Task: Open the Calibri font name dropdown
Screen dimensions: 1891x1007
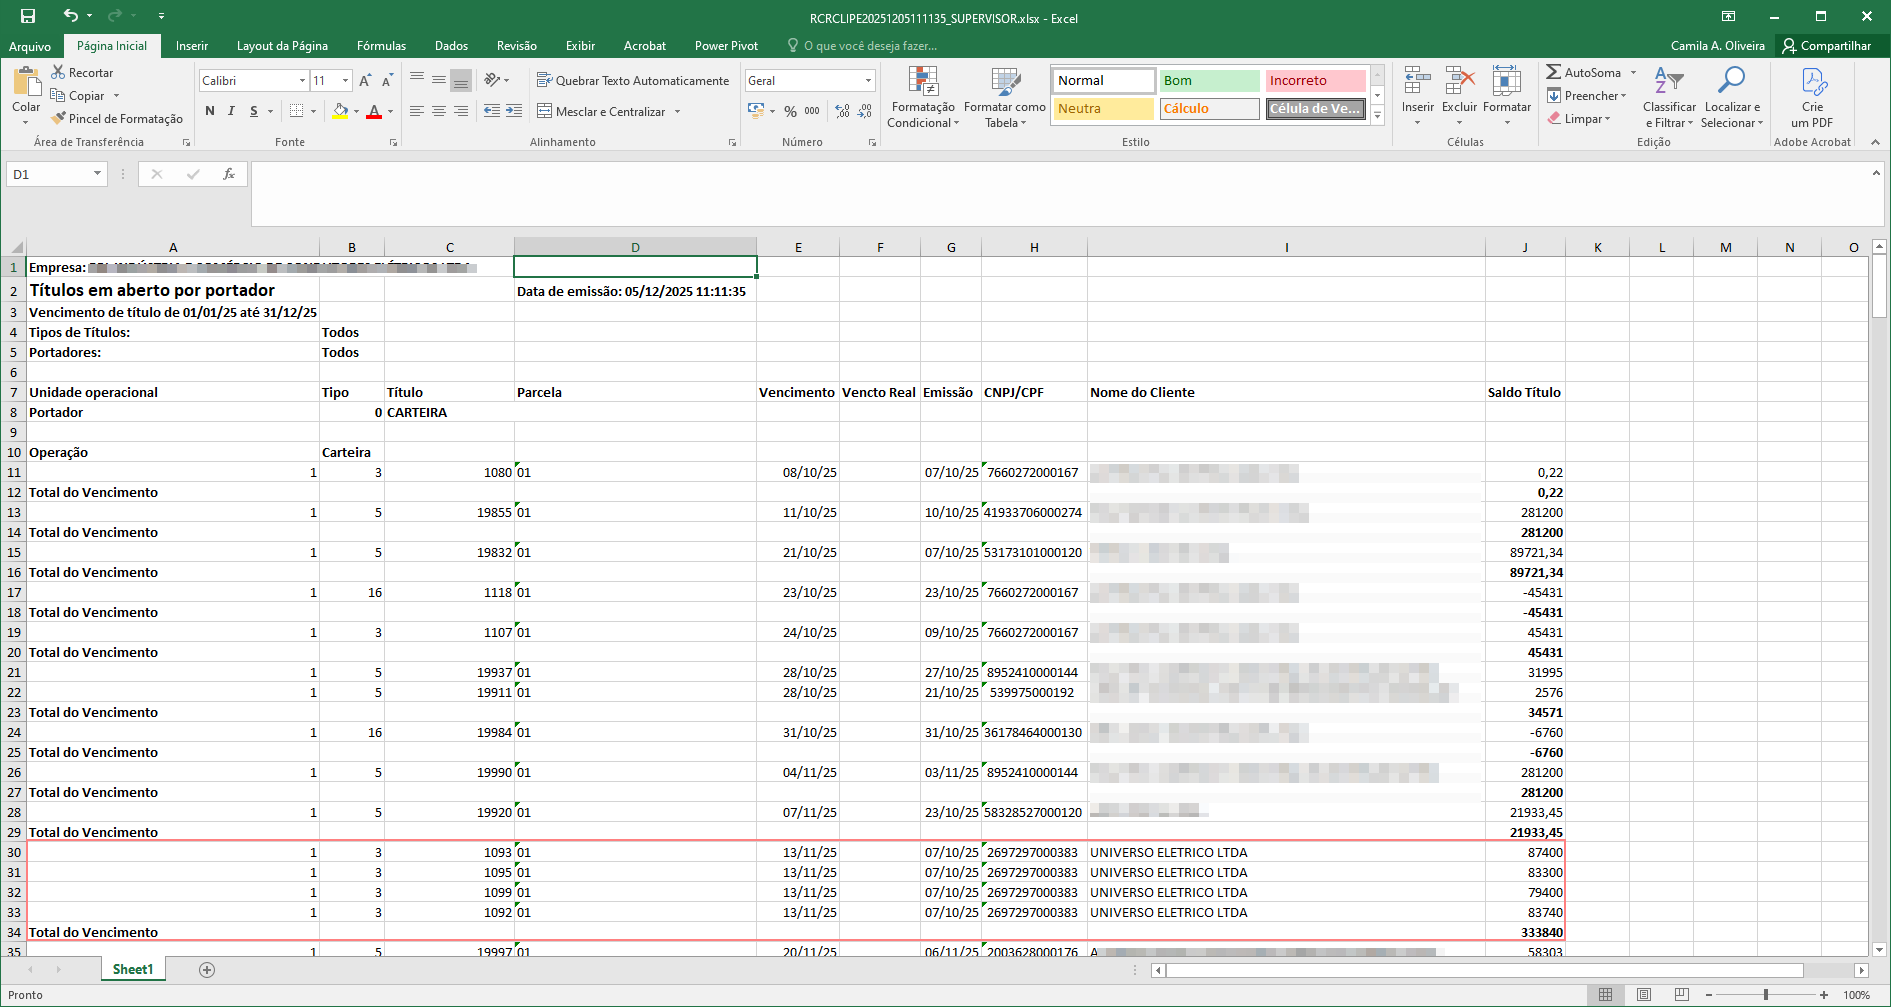Action: coord(302,80)
